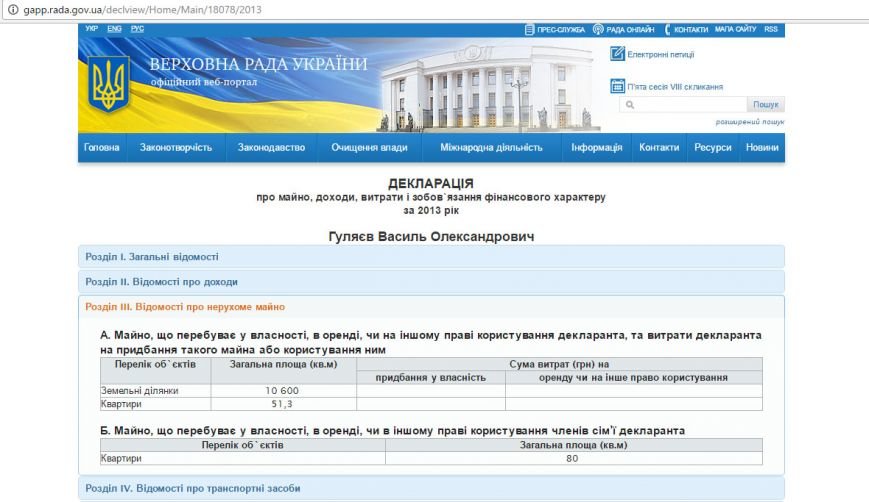The height and width of the screenshot is (502, 869).
Task: Click the ДЕКЛАРАЦІЯ heading
Action: click(431, 183)
